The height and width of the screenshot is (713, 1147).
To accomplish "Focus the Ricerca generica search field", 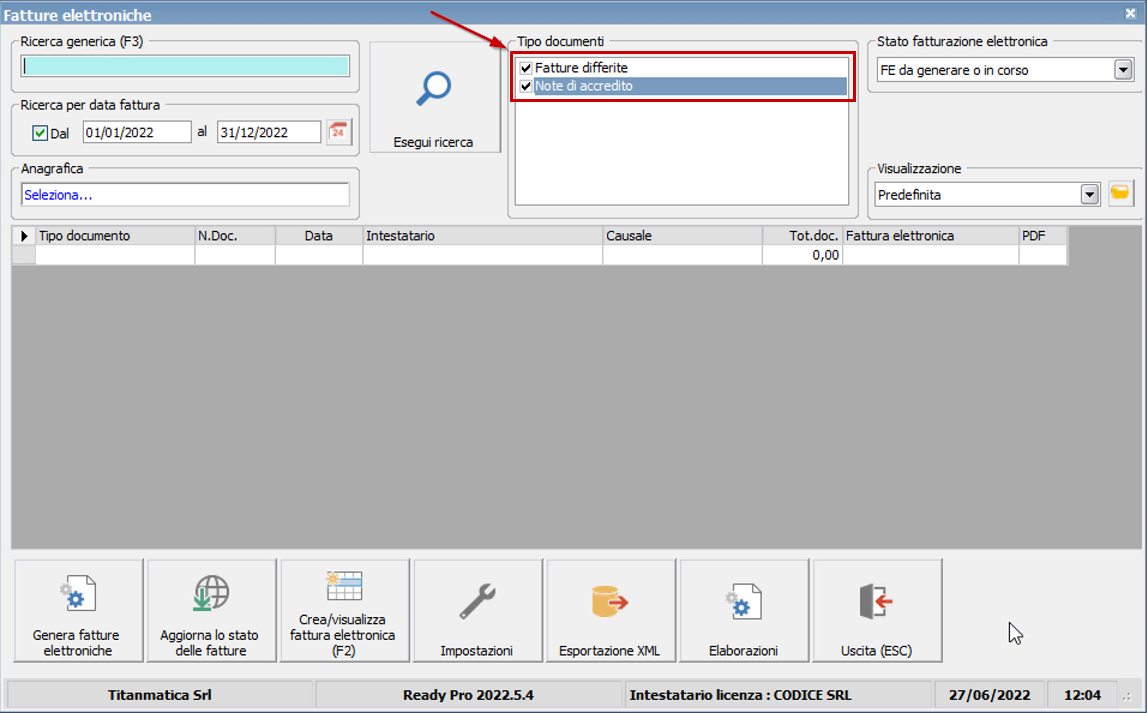I will pos(185,66).
